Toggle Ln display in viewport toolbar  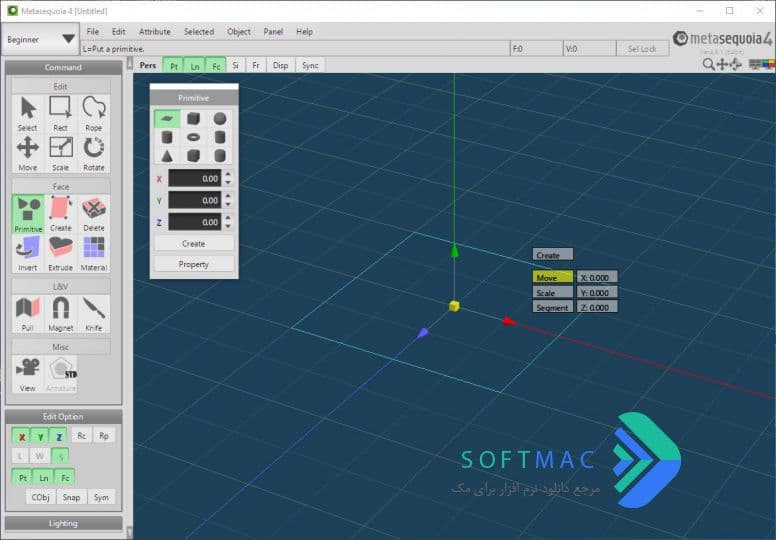(195, 66)
